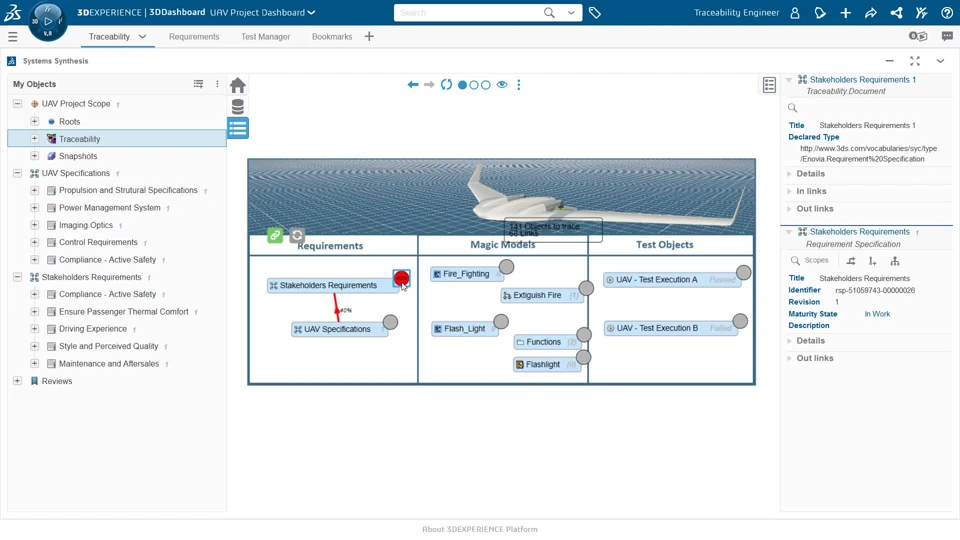Toggle gray circle on UAV - Test Execution A
The image size is (960, 540).
pyautogui.click(x=743, y=272)
